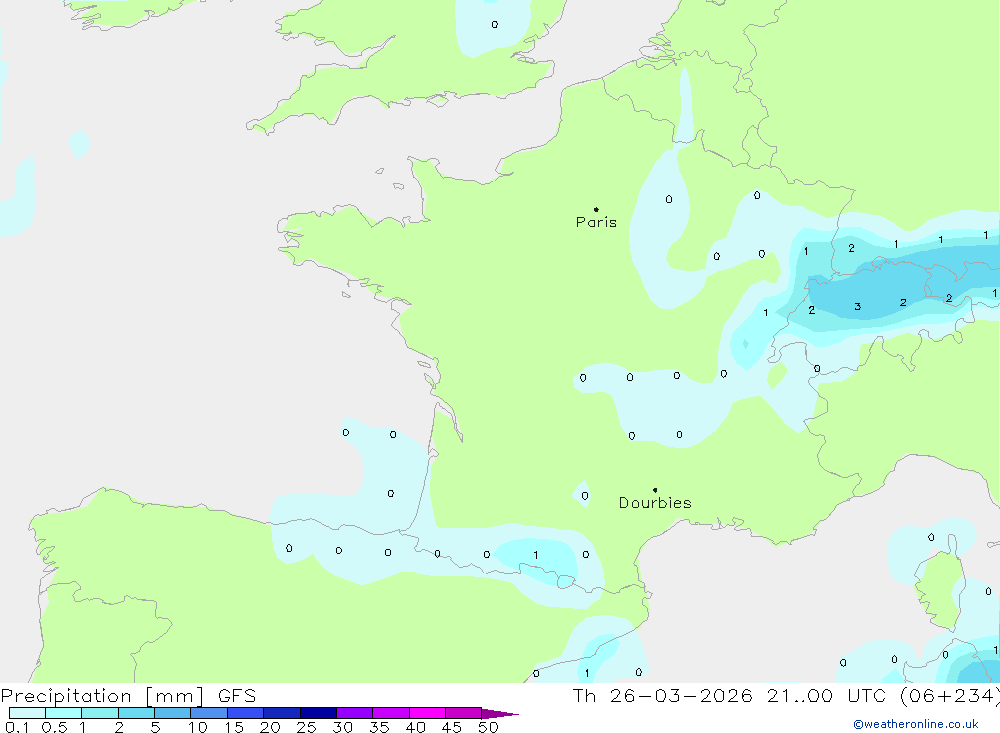Click the Paris city label
1000x733 pixels.
click(x=596, y=222)
